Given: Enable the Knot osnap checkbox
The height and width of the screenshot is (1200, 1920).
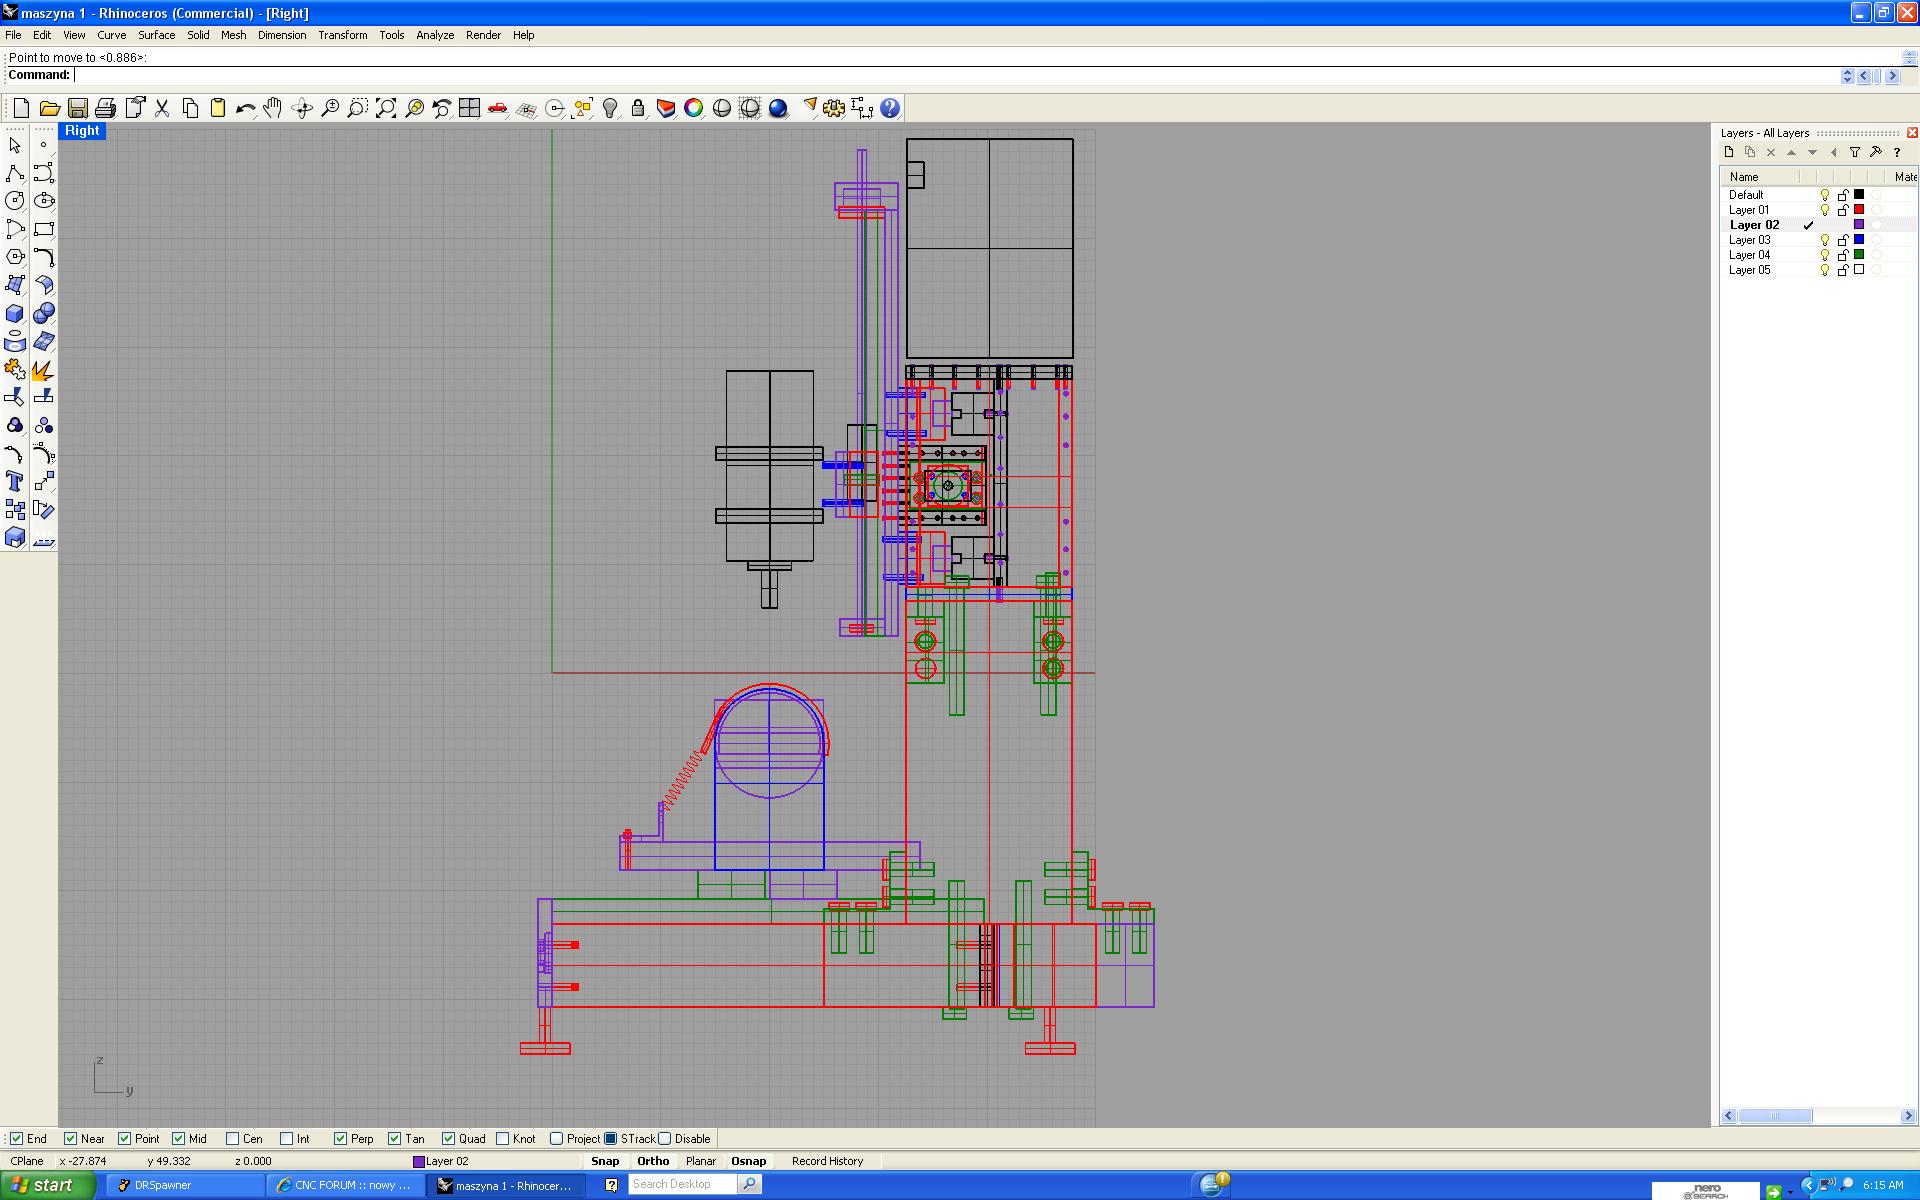Looking at the screenshot, I should tap(503, 1138).
